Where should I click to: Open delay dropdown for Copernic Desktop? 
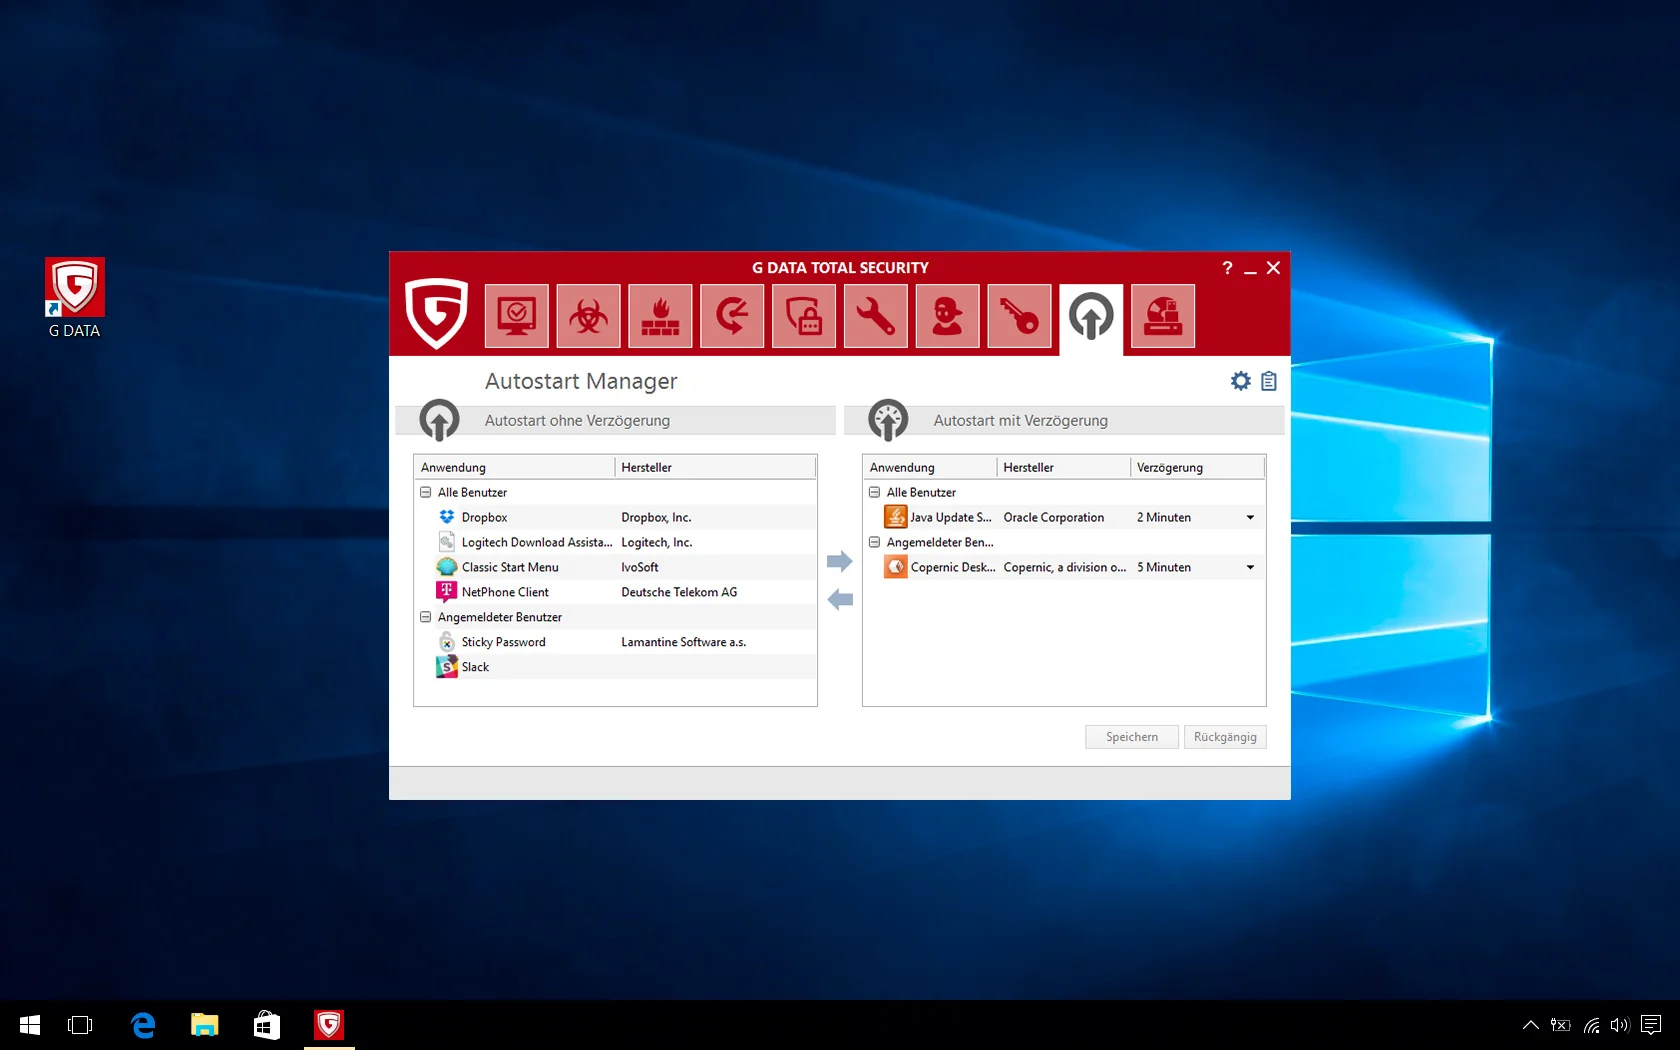click(x=1250, y=567)
